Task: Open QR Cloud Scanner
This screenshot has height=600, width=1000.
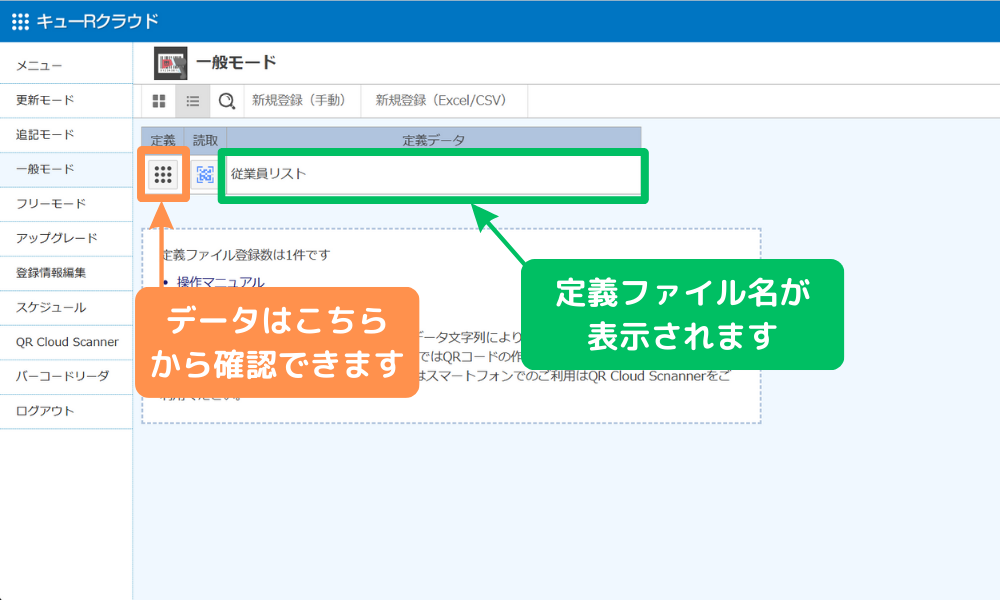Action: coord(66,342)
